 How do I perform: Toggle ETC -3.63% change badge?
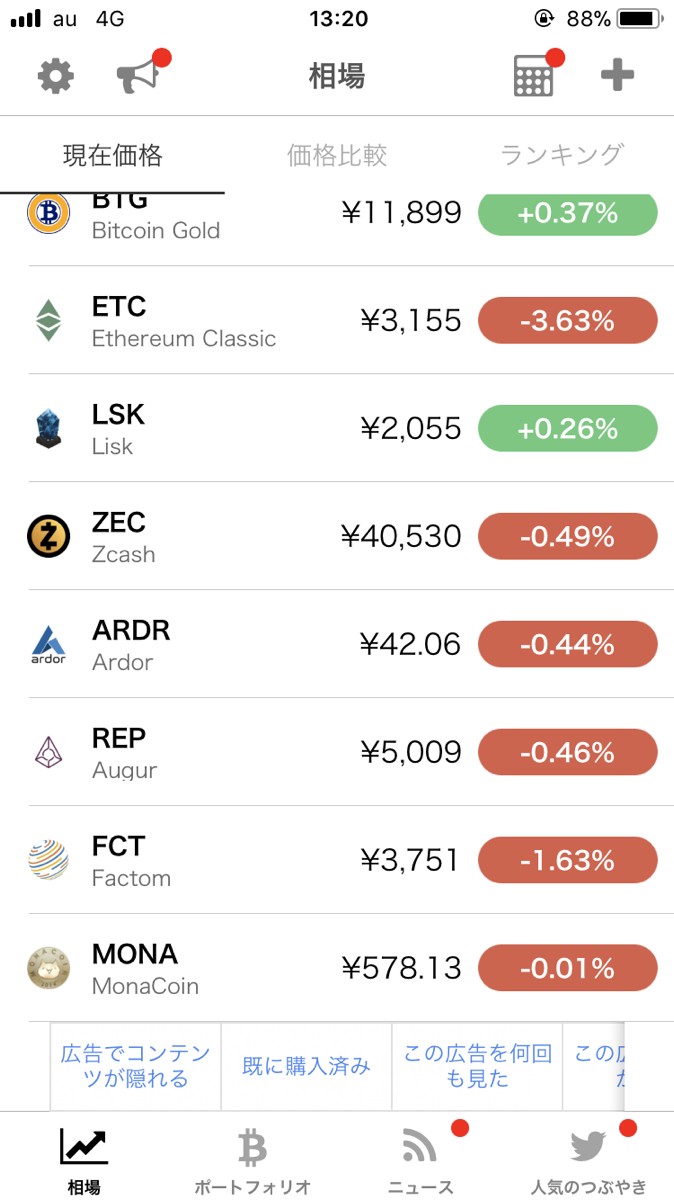(x=567, y=321)
